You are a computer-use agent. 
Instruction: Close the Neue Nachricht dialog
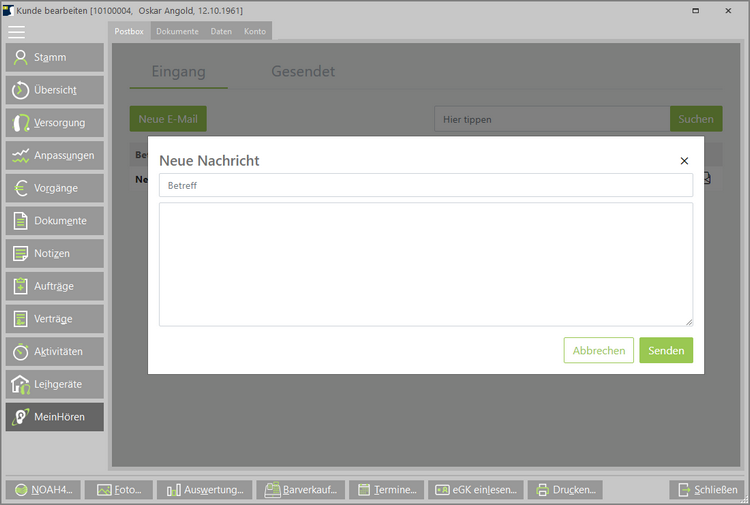coord(684,161)
